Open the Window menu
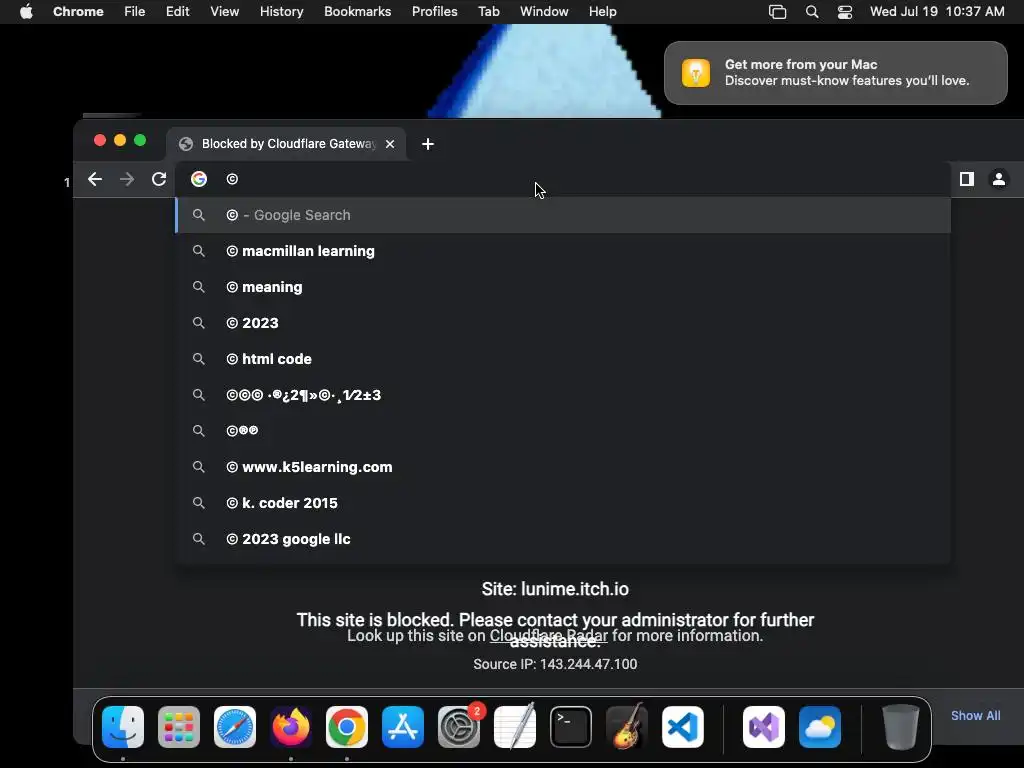Viewport: 1024px width, 768px height. pos(544,12)
